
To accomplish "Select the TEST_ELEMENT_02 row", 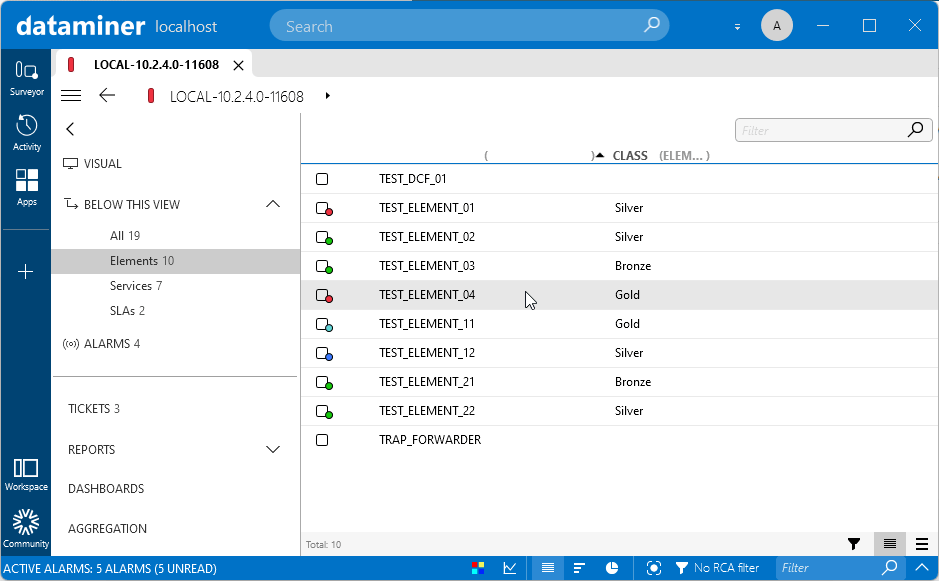I will click(619, 237).
